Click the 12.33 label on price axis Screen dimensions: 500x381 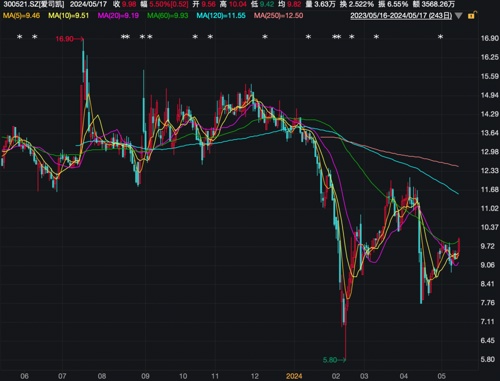point(490,171)
